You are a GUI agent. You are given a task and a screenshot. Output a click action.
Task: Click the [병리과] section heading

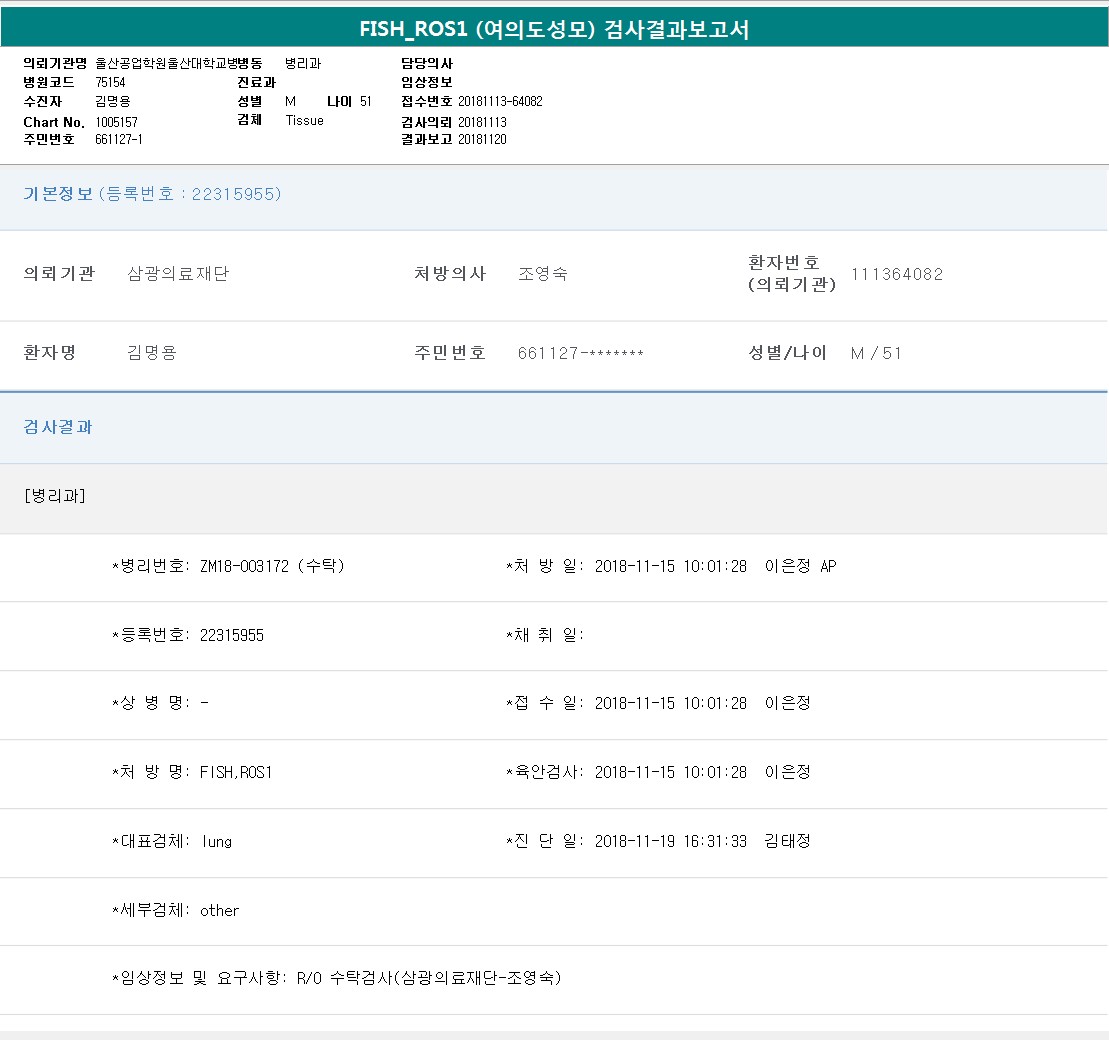coord(54,496)
